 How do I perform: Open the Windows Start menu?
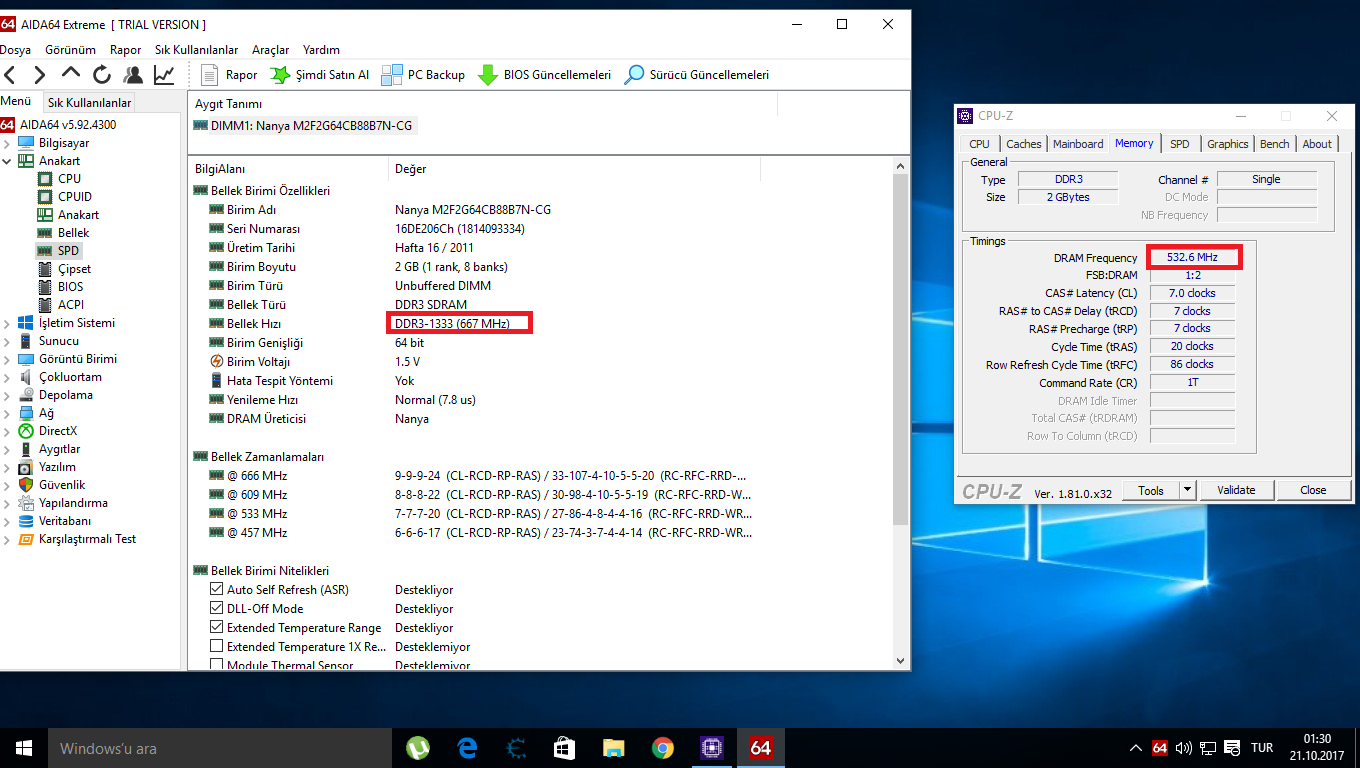[x=24, y=748]
